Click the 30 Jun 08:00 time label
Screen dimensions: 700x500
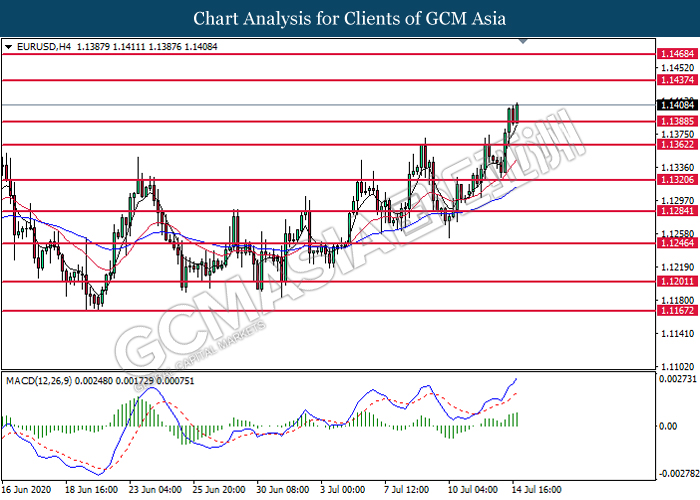pyautogui.click(x=283, y=489)
